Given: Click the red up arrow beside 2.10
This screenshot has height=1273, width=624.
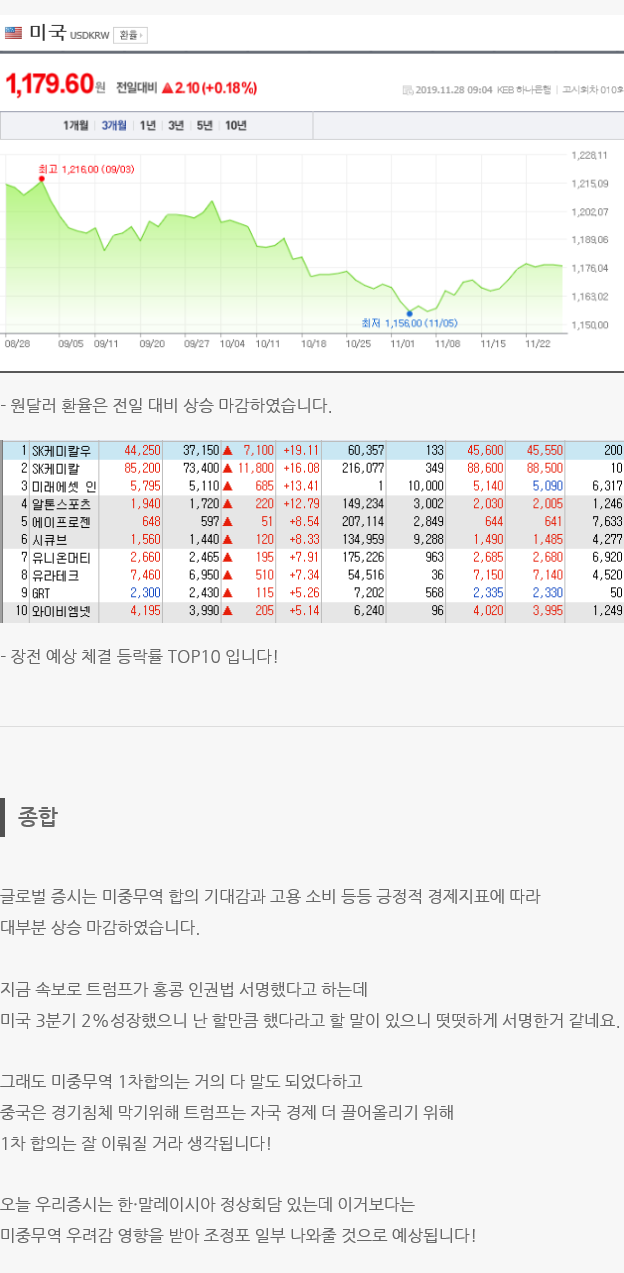Looking at the screenshot, I should [x=168, y=88].
